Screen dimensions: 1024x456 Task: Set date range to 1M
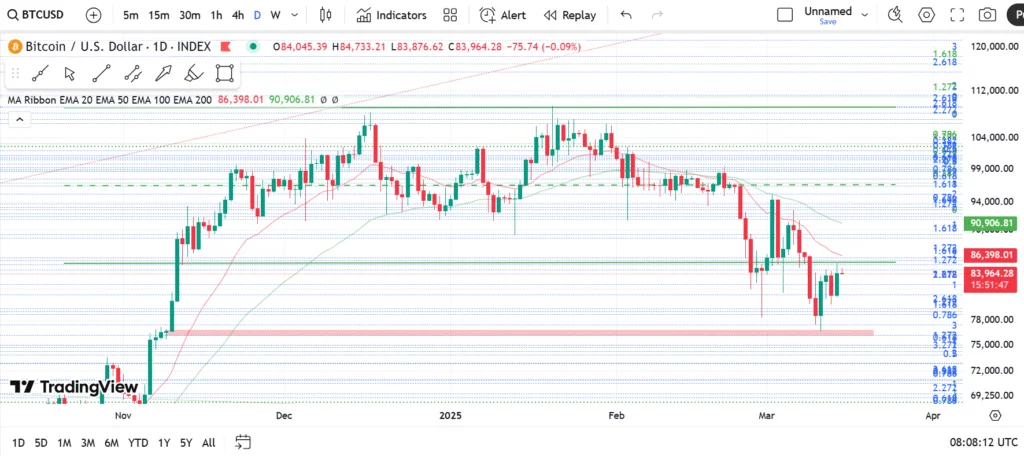pyautogui.click(x=64, y=443)
